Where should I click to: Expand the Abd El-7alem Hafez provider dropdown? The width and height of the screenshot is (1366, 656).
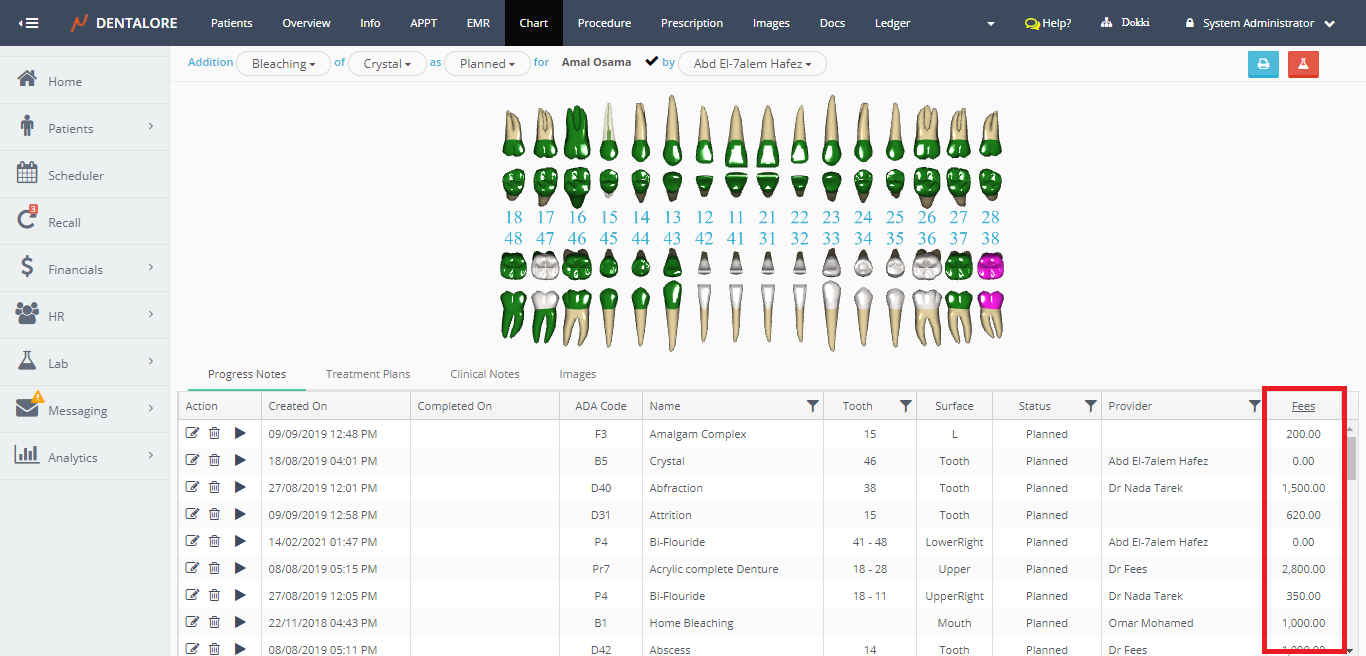pos(752,64)
